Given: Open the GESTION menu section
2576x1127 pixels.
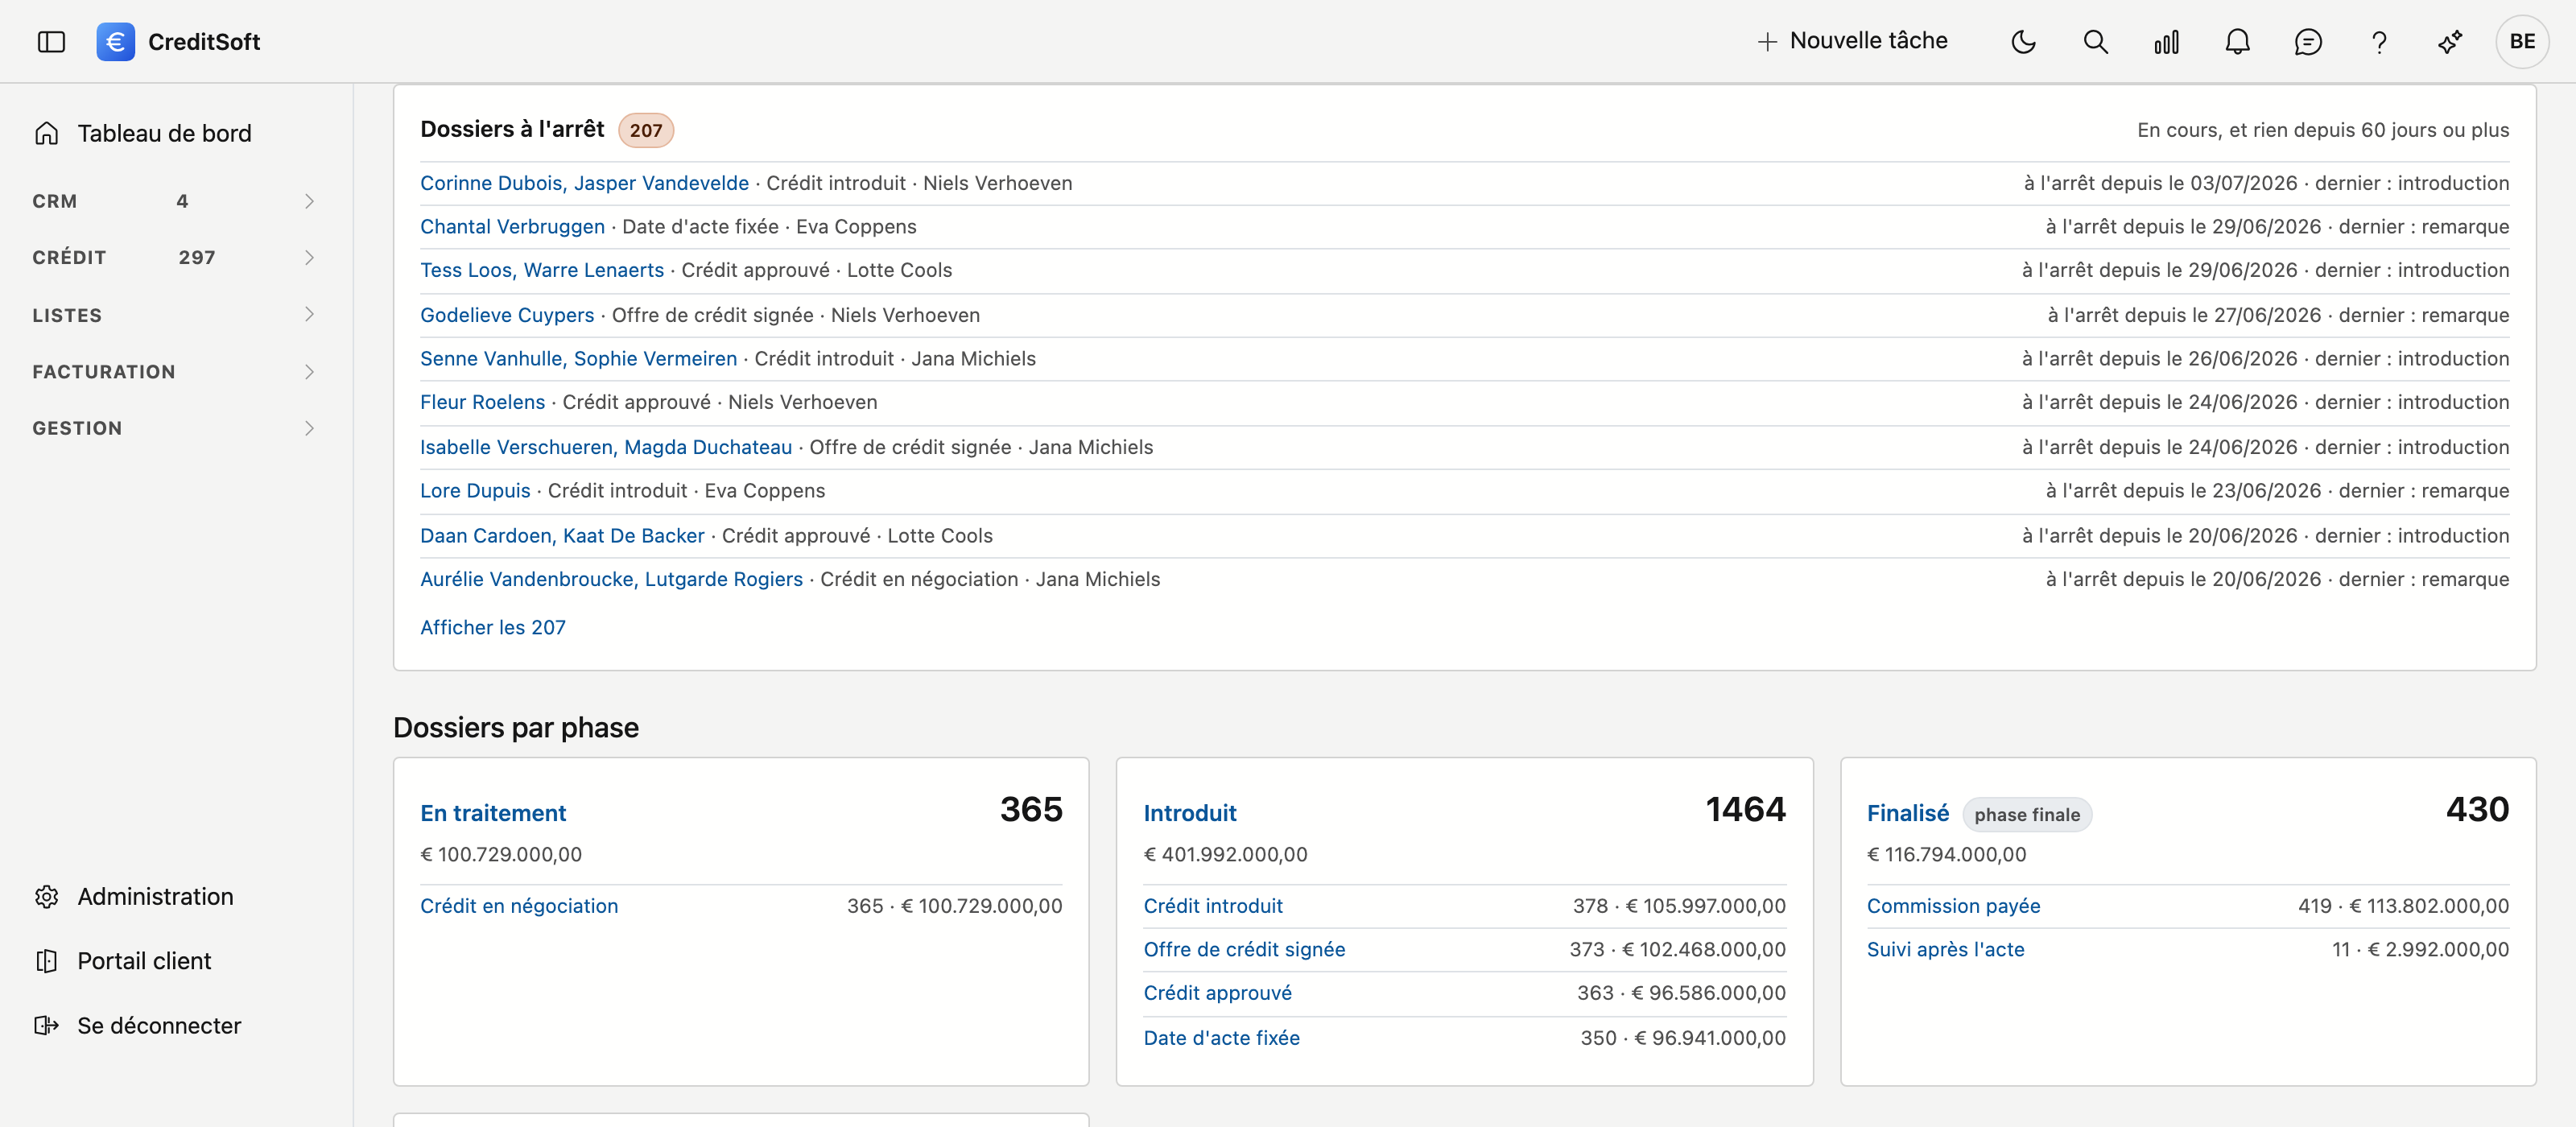Looking at the screenshot, I should click(x=175, y=428).
